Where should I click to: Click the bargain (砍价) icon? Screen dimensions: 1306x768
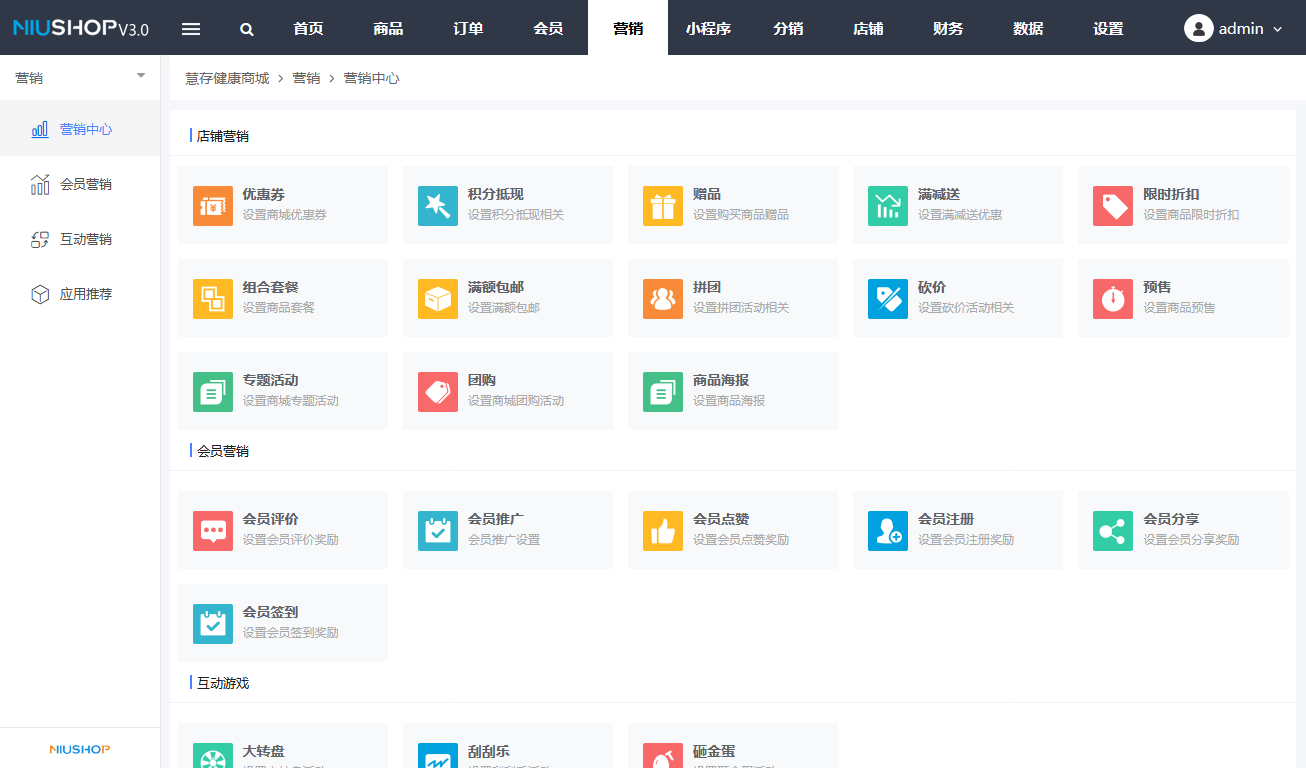887,298
